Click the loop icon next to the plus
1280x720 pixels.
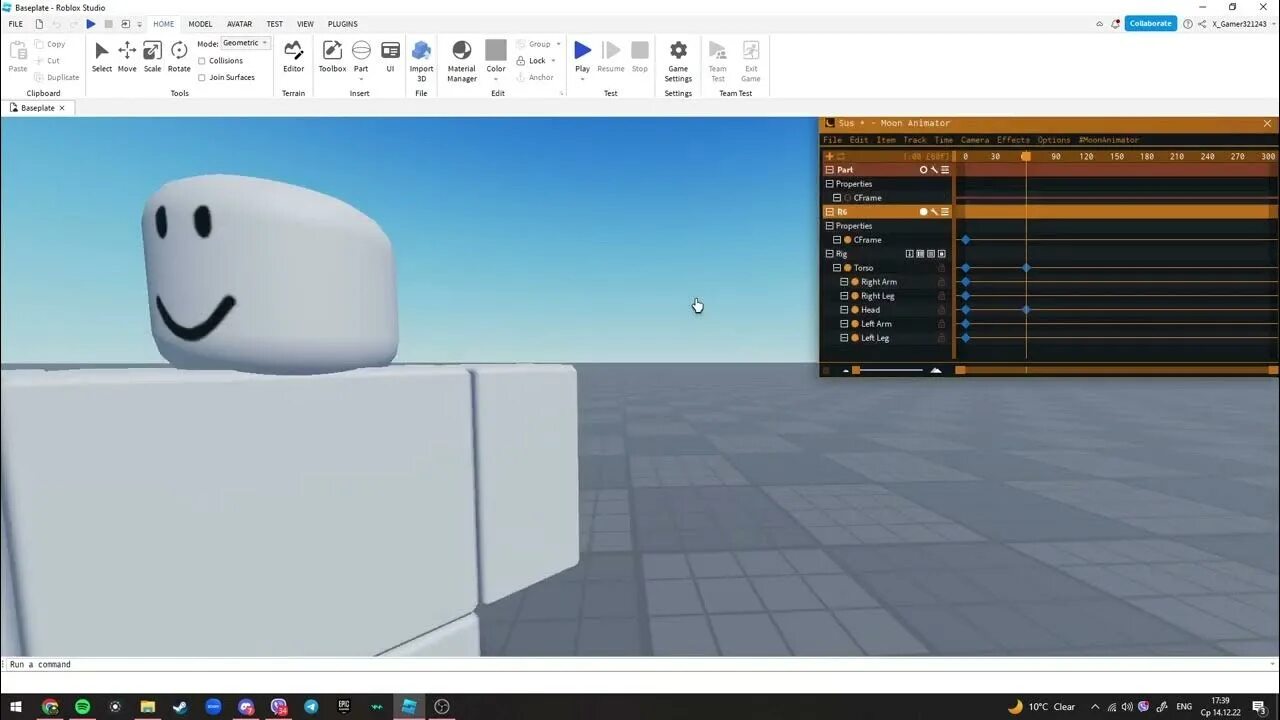coord(841,156)
